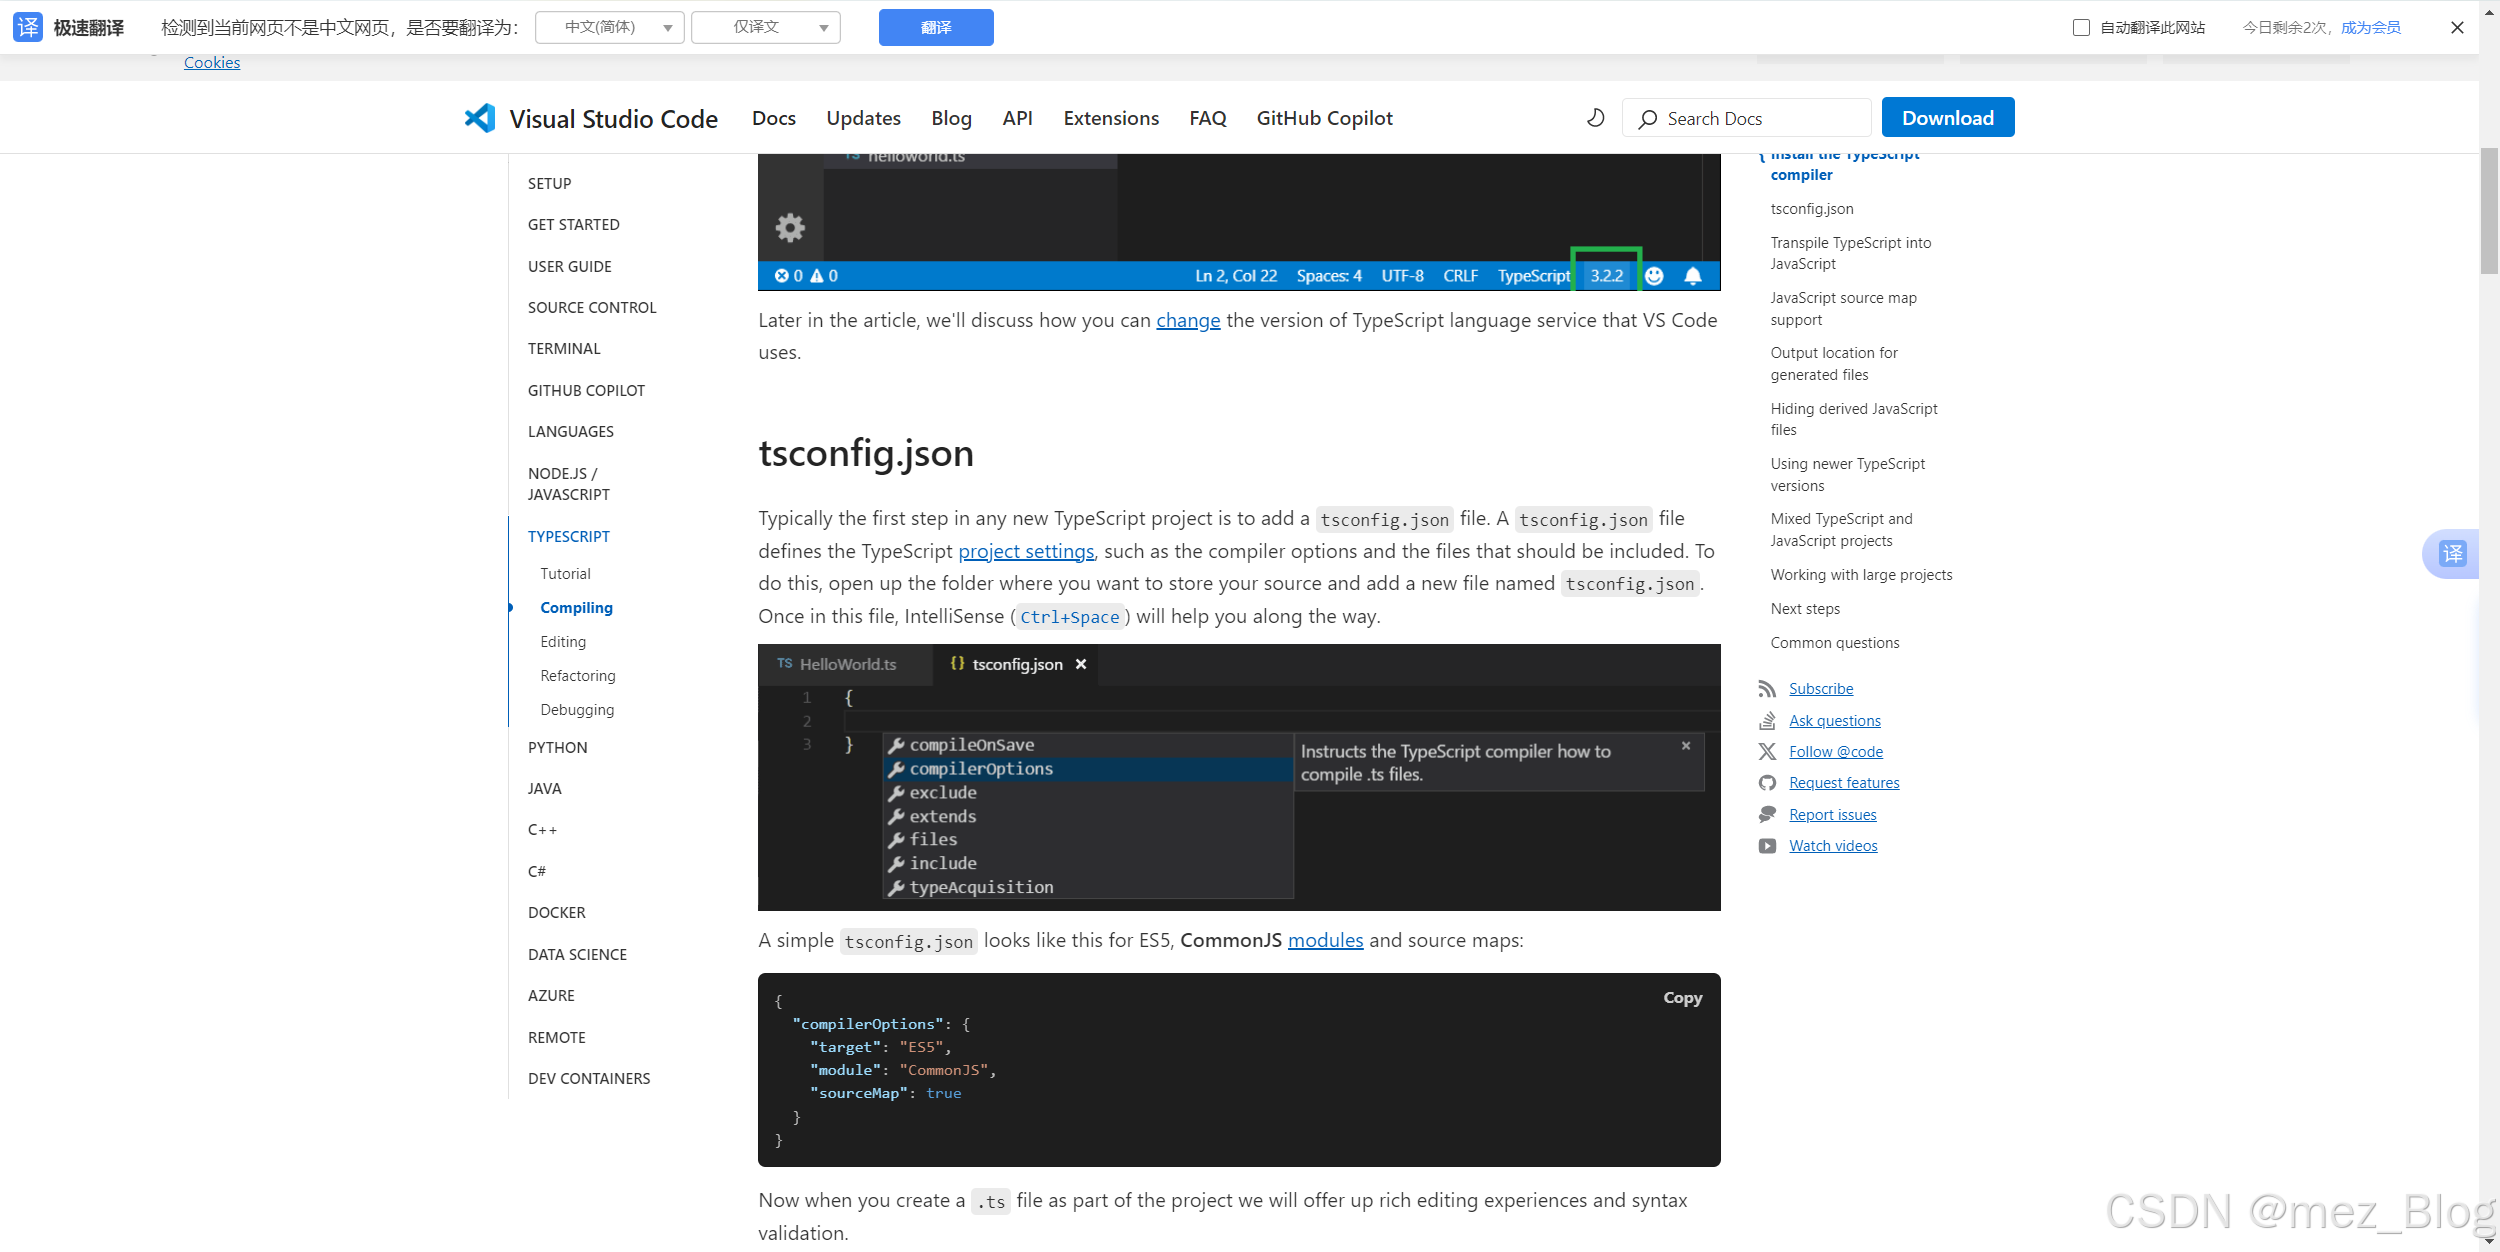2500x1252 pixels.
Task: Click the UTF-8 encoding indicator in status bar
Action: [1400, 275]
